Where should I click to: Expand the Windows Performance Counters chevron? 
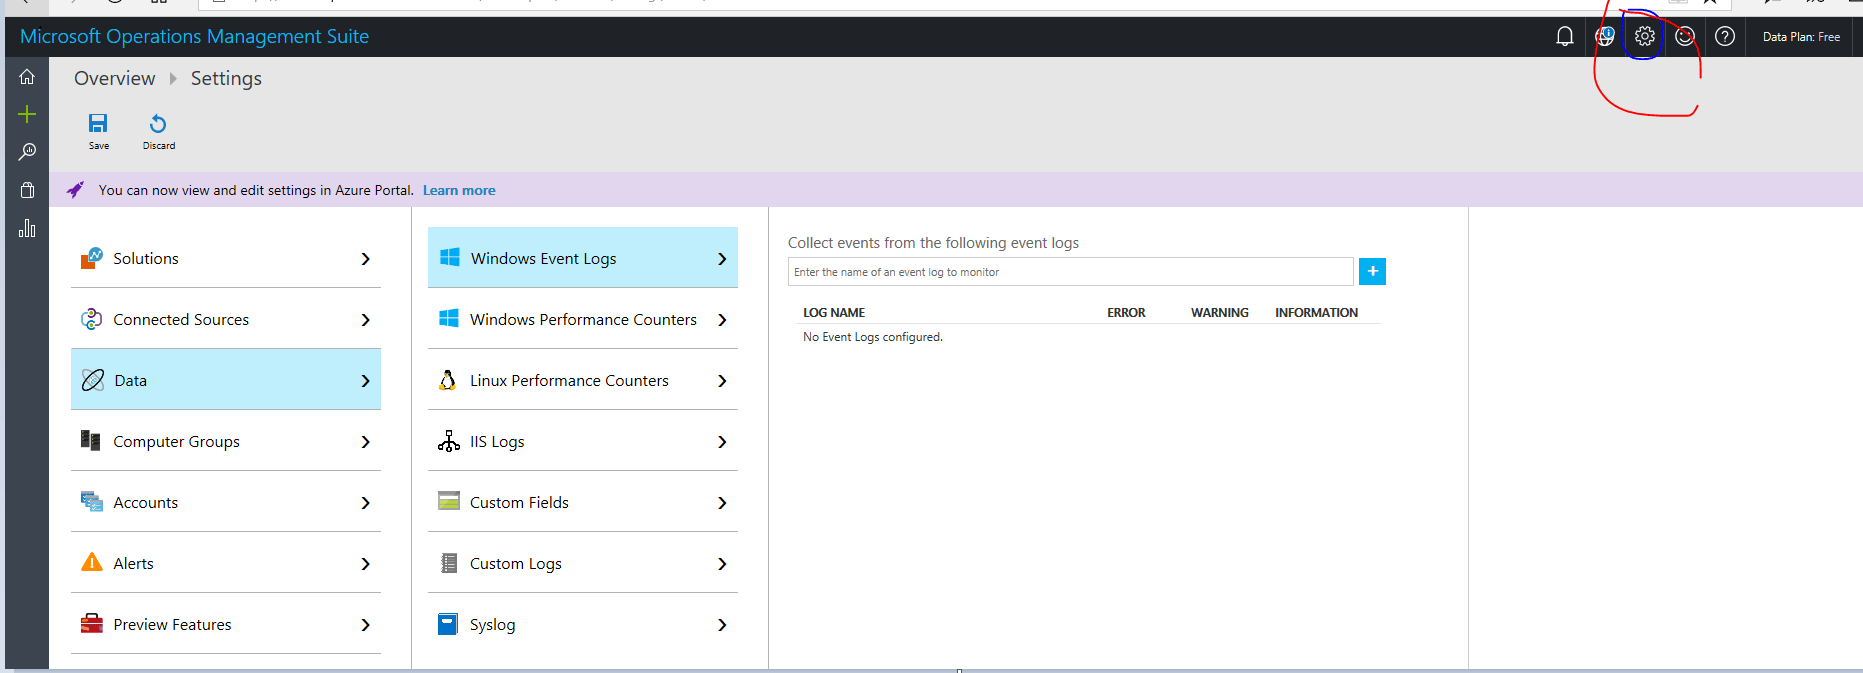tap(722, 320)
